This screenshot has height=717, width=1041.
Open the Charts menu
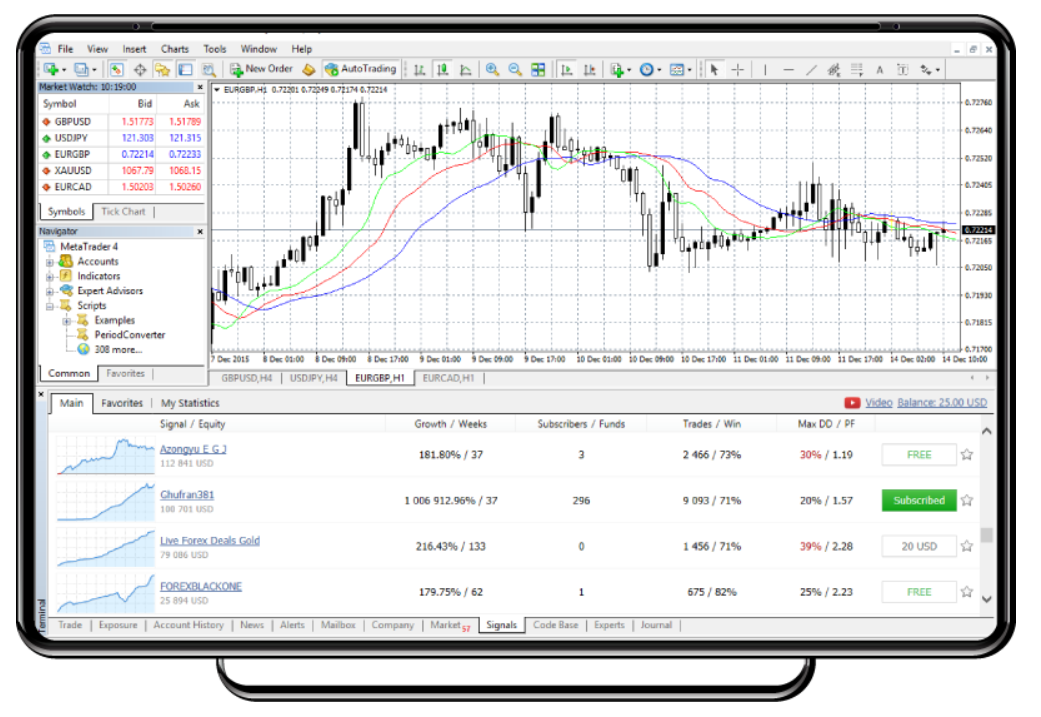[175, 49]
